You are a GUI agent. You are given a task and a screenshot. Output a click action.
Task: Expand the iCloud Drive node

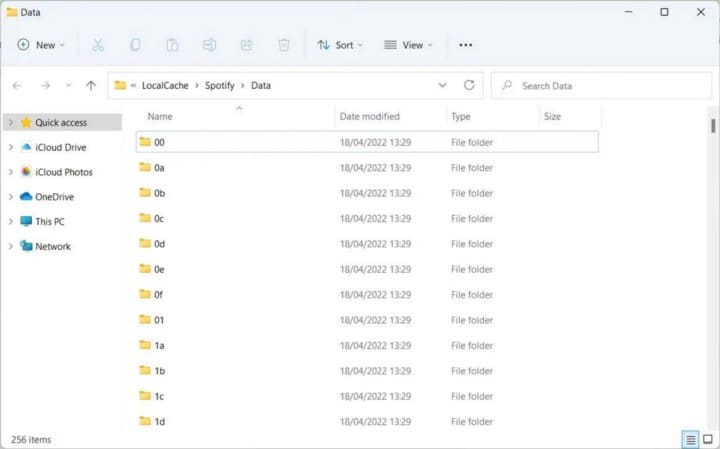pos(11,147)
